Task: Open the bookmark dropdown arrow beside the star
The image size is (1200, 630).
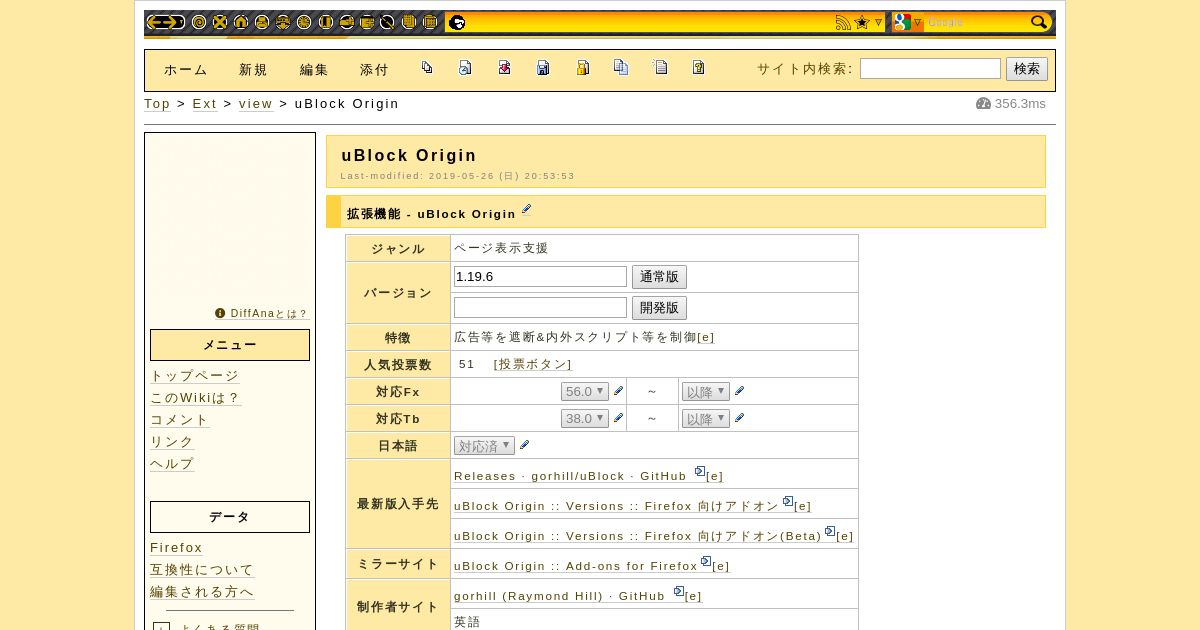Action: (879, 22)
